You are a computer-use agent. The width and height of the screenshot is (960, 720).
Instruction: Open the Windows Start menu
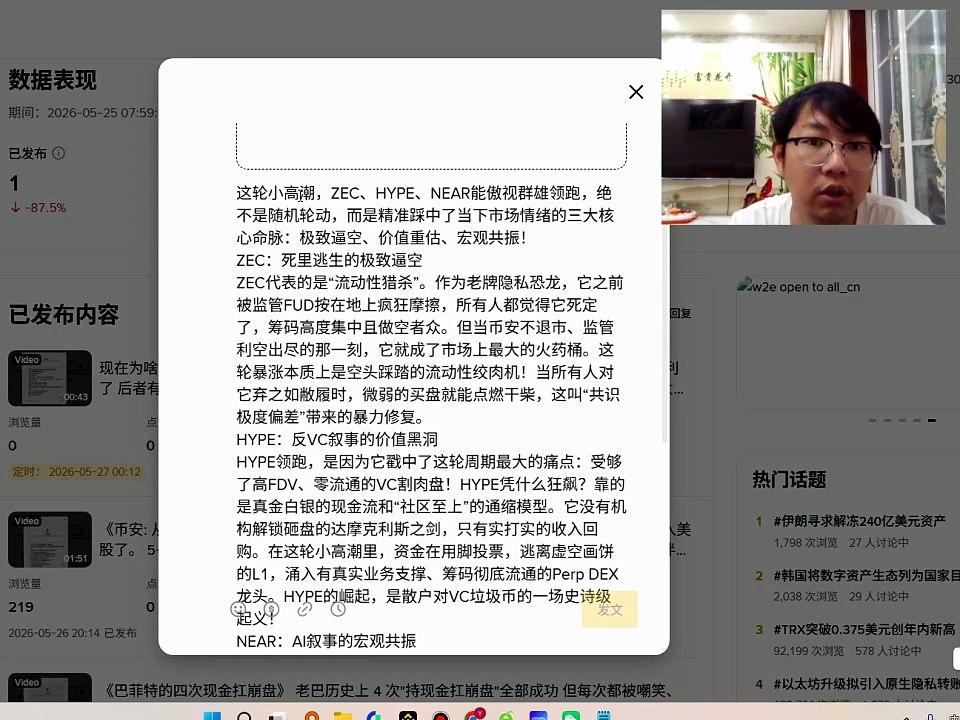pyautogui.click(x=212, y=716)
